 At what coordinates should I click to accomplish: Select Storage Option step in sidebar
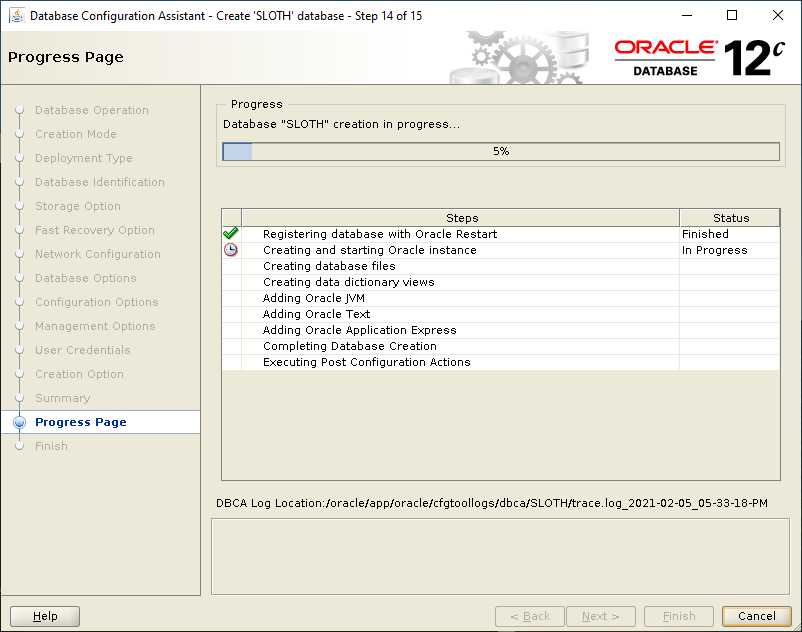pyautogui.click(x=78, y=206)
